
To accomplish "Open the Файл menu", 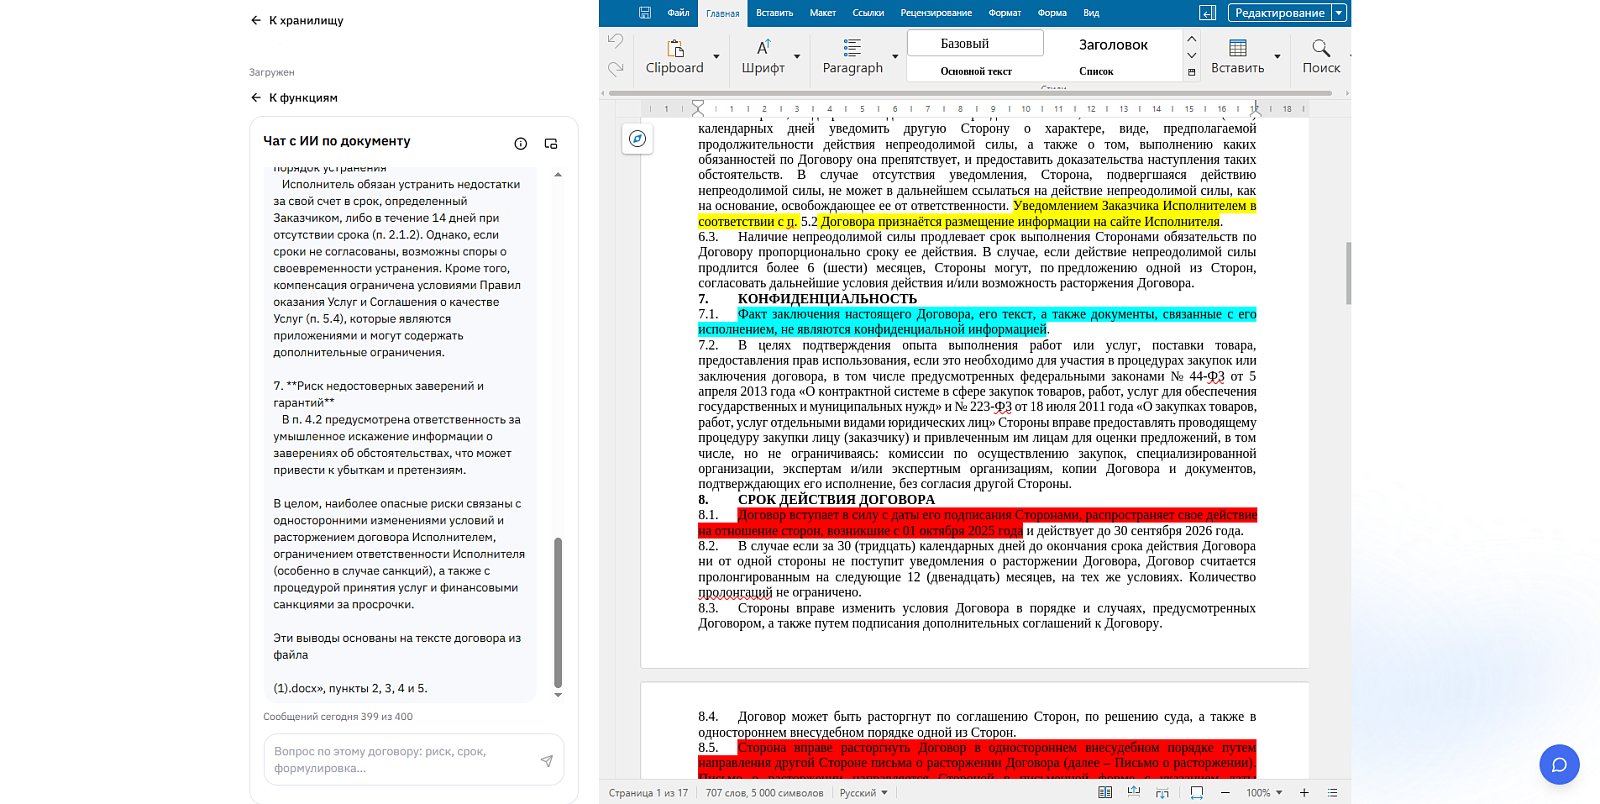I will tap(678, 13).
